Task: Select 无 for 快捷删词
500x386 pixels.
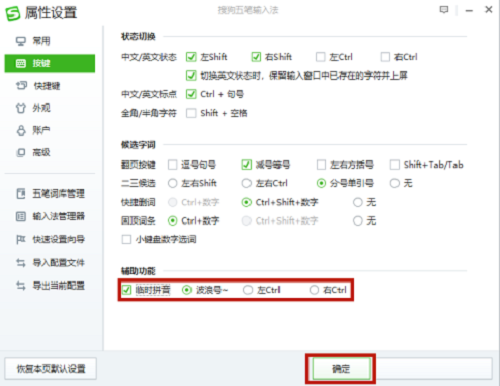Action: point(358,202)
